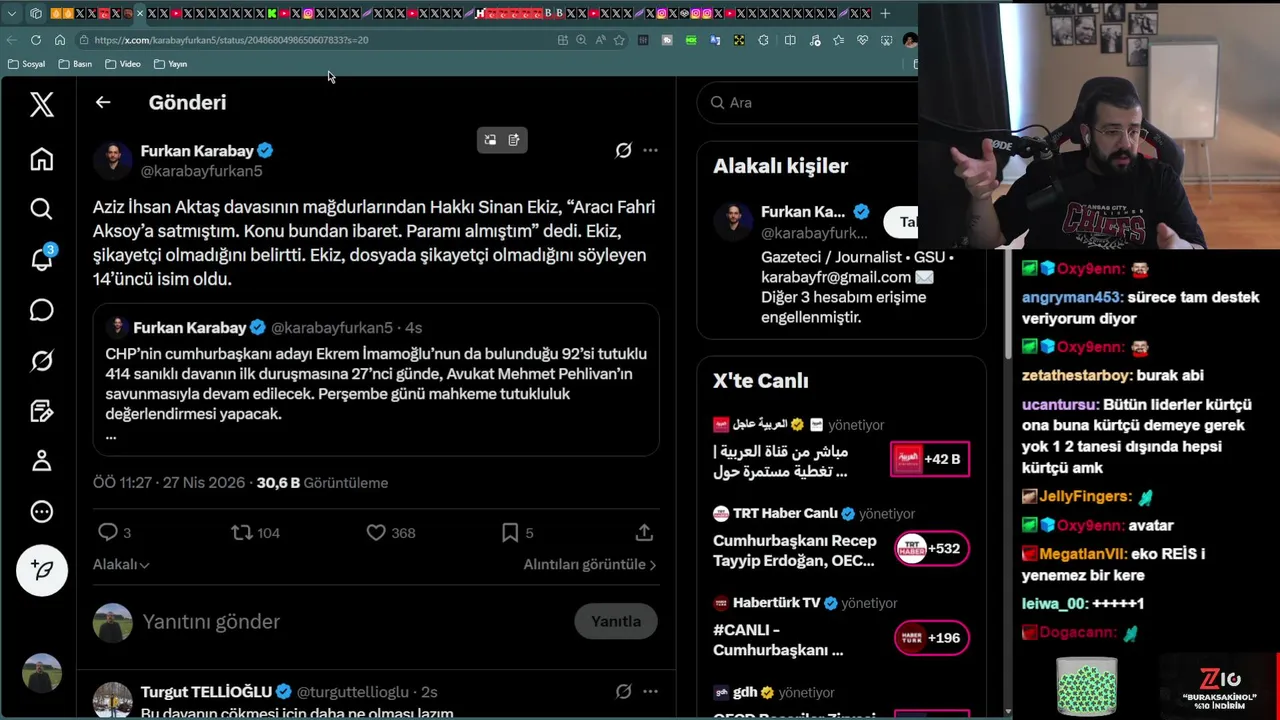Click the browser home button
This screenshot has width=1280, height=720.
pyautogui.click(x=60, y=40)
